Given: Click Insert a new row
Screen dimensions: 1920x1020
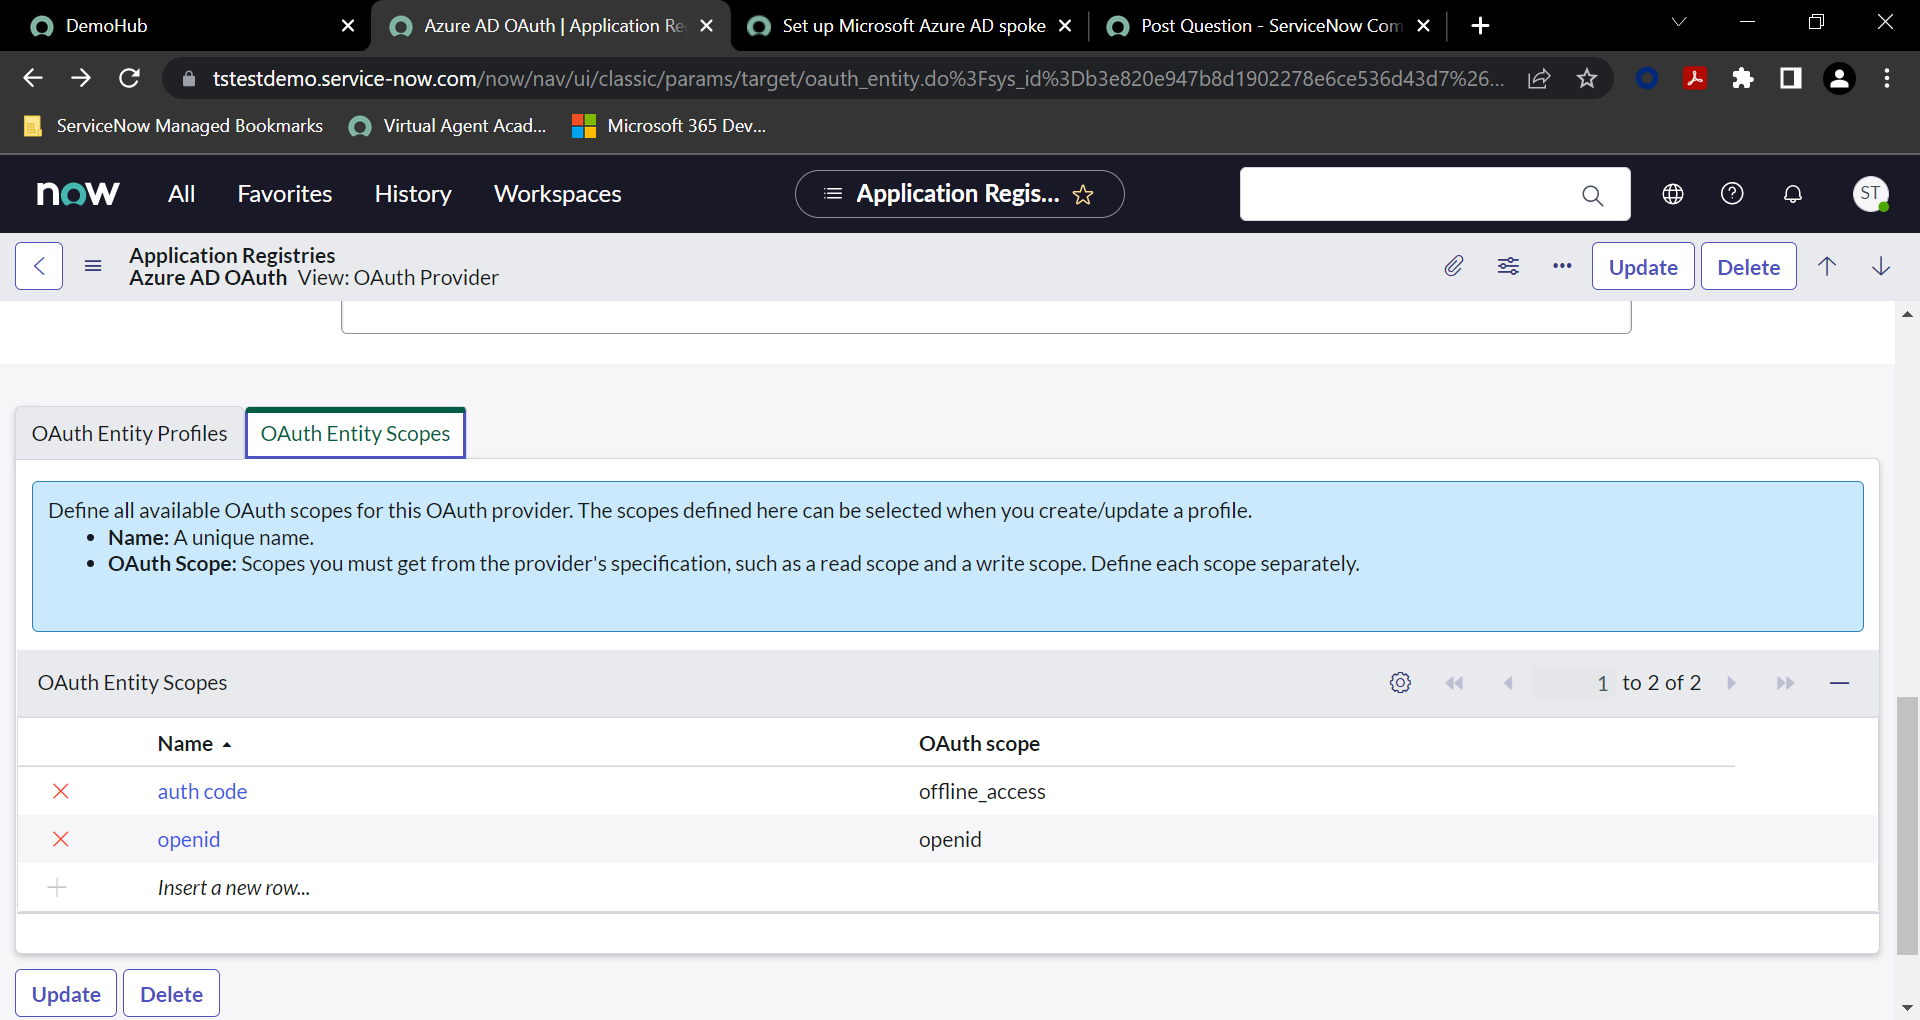Looking at the screenshot, I should pos(233,887).
